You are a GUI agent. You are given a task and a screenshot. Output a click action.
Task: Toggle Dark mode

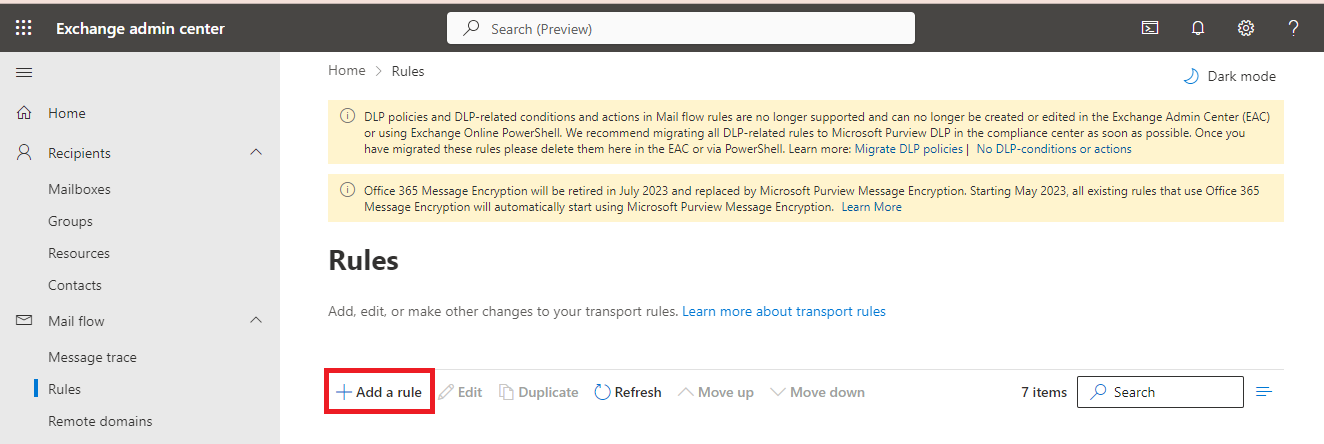pos(1229,76)
